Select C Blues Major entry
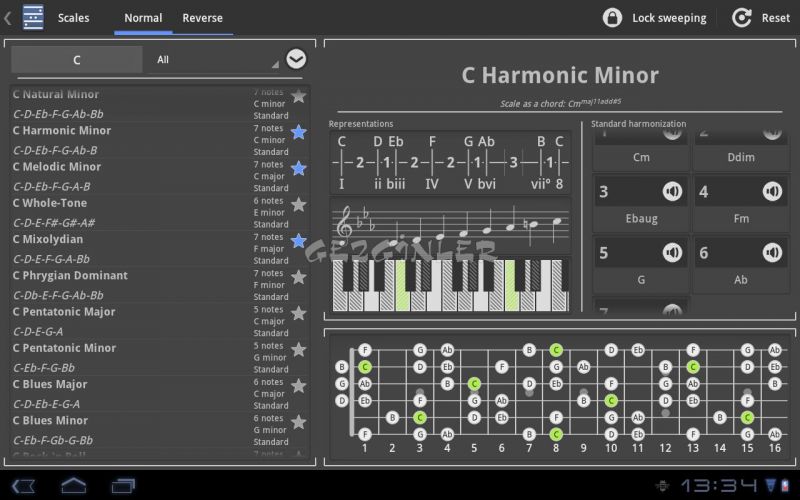The height and width of the screenshot is (500, 800). coord(160,393)
